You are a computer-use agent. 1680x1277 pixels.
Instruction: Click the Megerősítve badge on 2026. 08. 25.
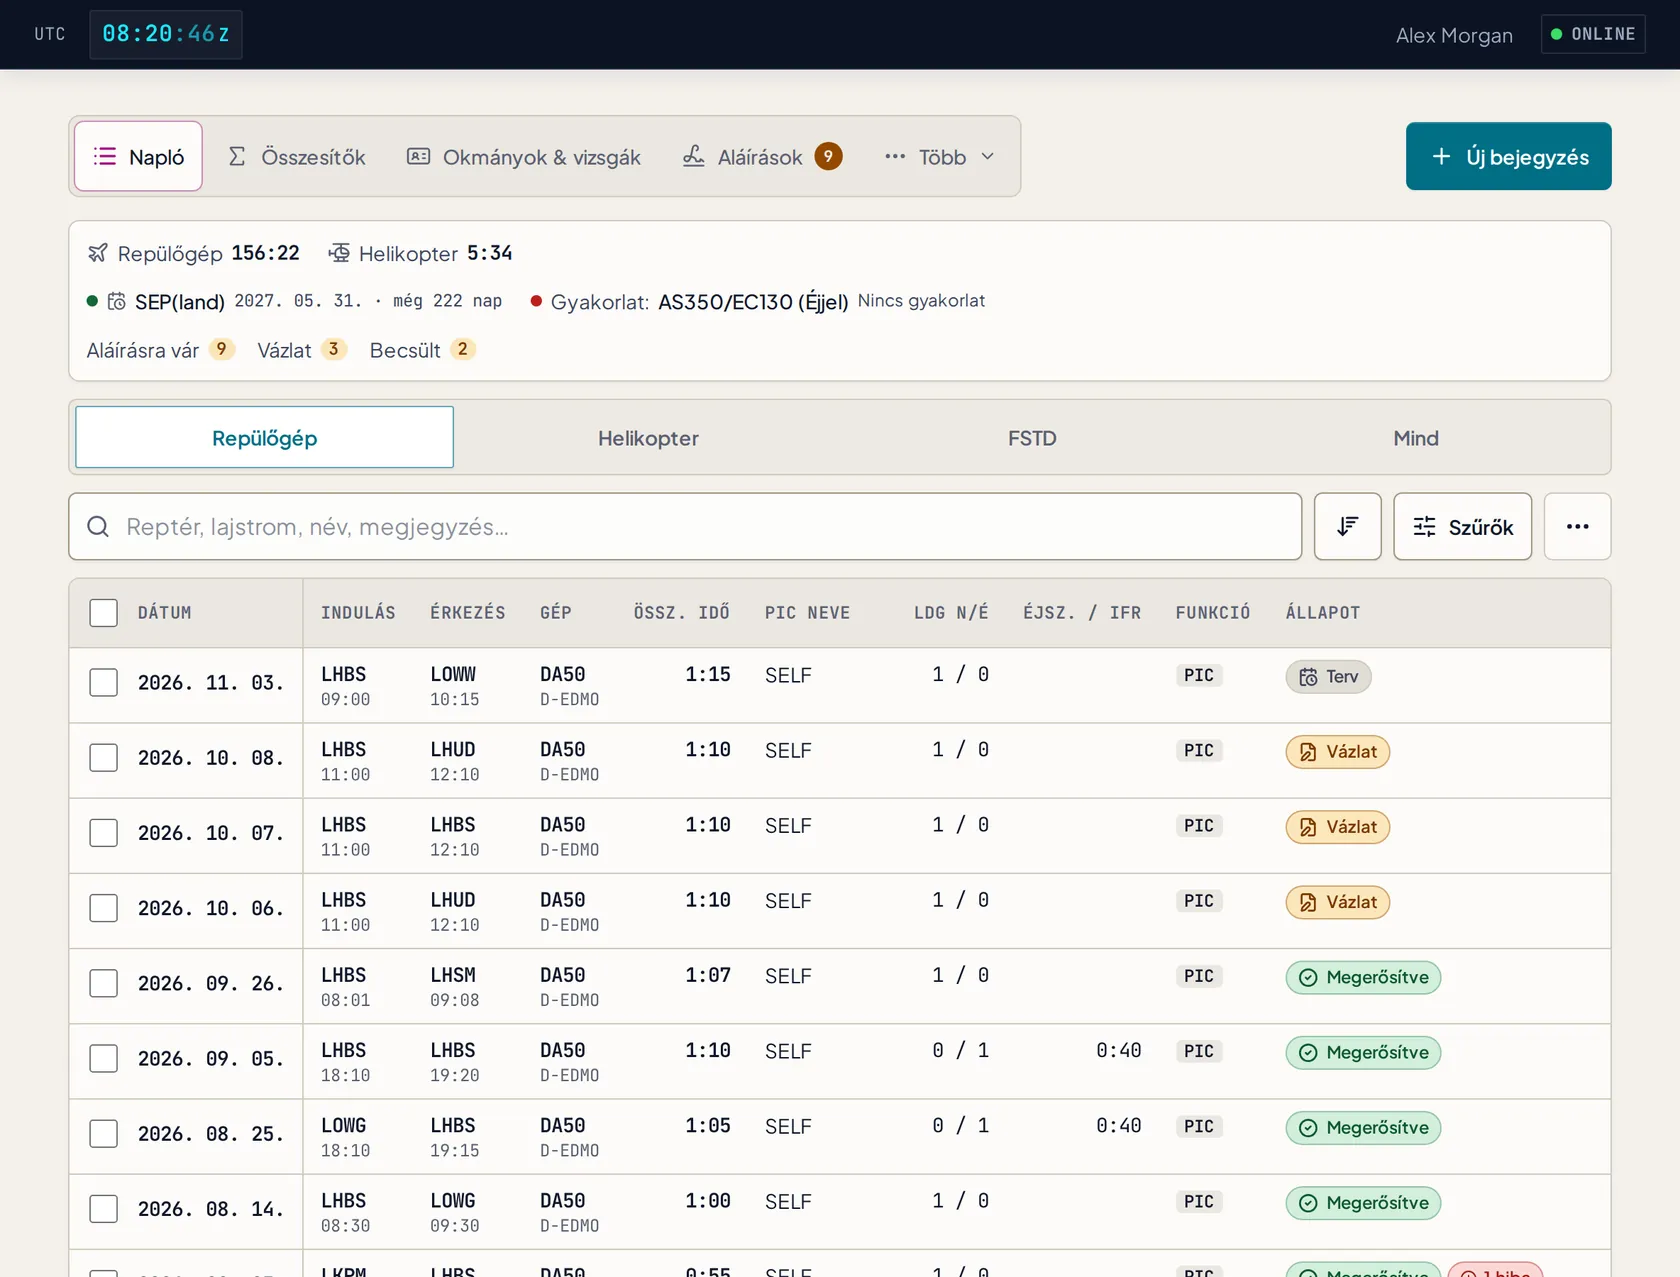1363,1127
